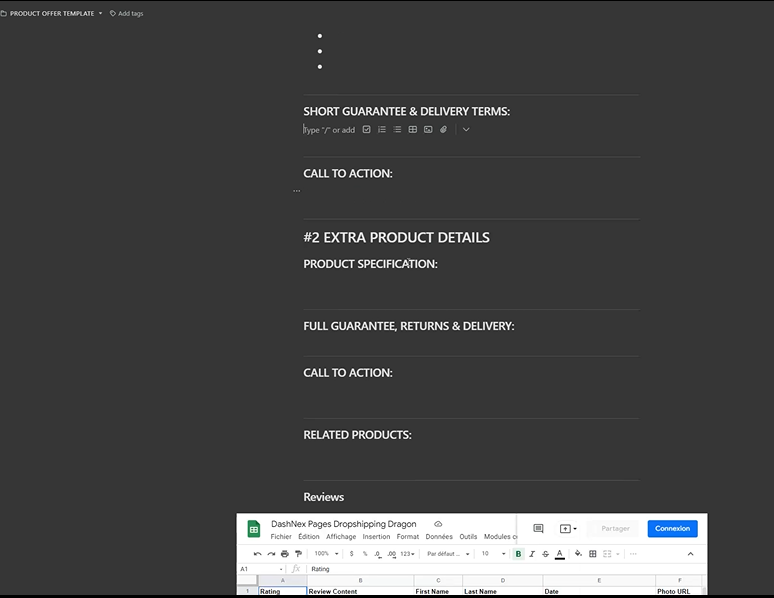The height and width of the screenshot is (598, 774).
Task: Insert a checklist from the inline toolbar
Action: point(366,129)
